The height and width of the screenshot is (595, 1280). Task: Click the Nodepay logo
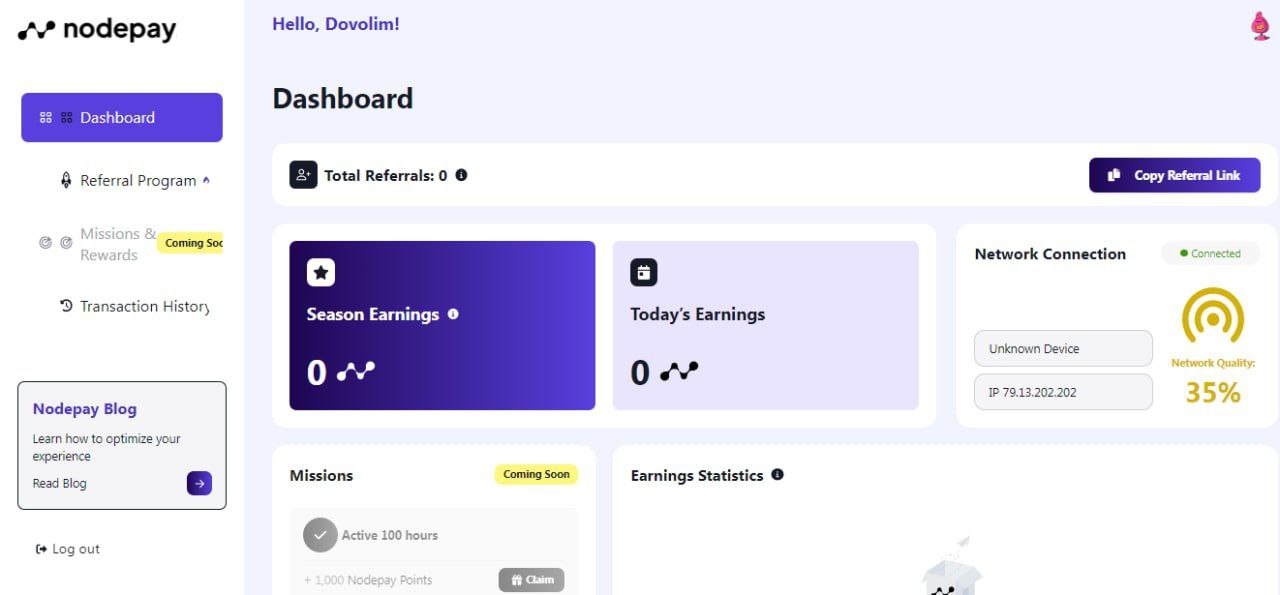[97, 30]
